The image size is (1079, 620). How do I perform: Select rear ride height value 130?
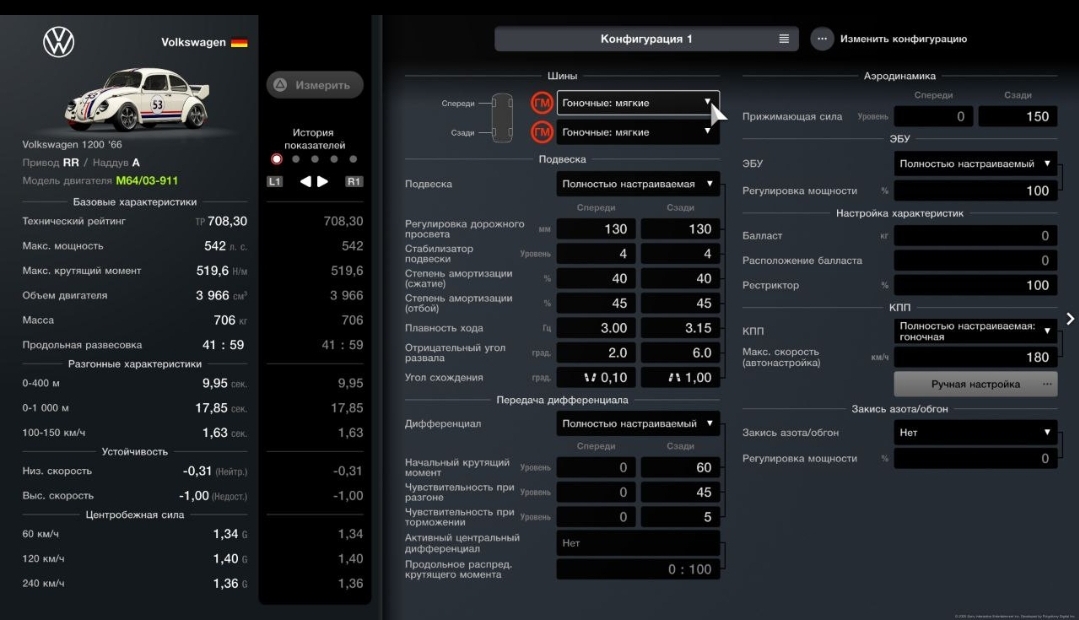tap(681, 229)
